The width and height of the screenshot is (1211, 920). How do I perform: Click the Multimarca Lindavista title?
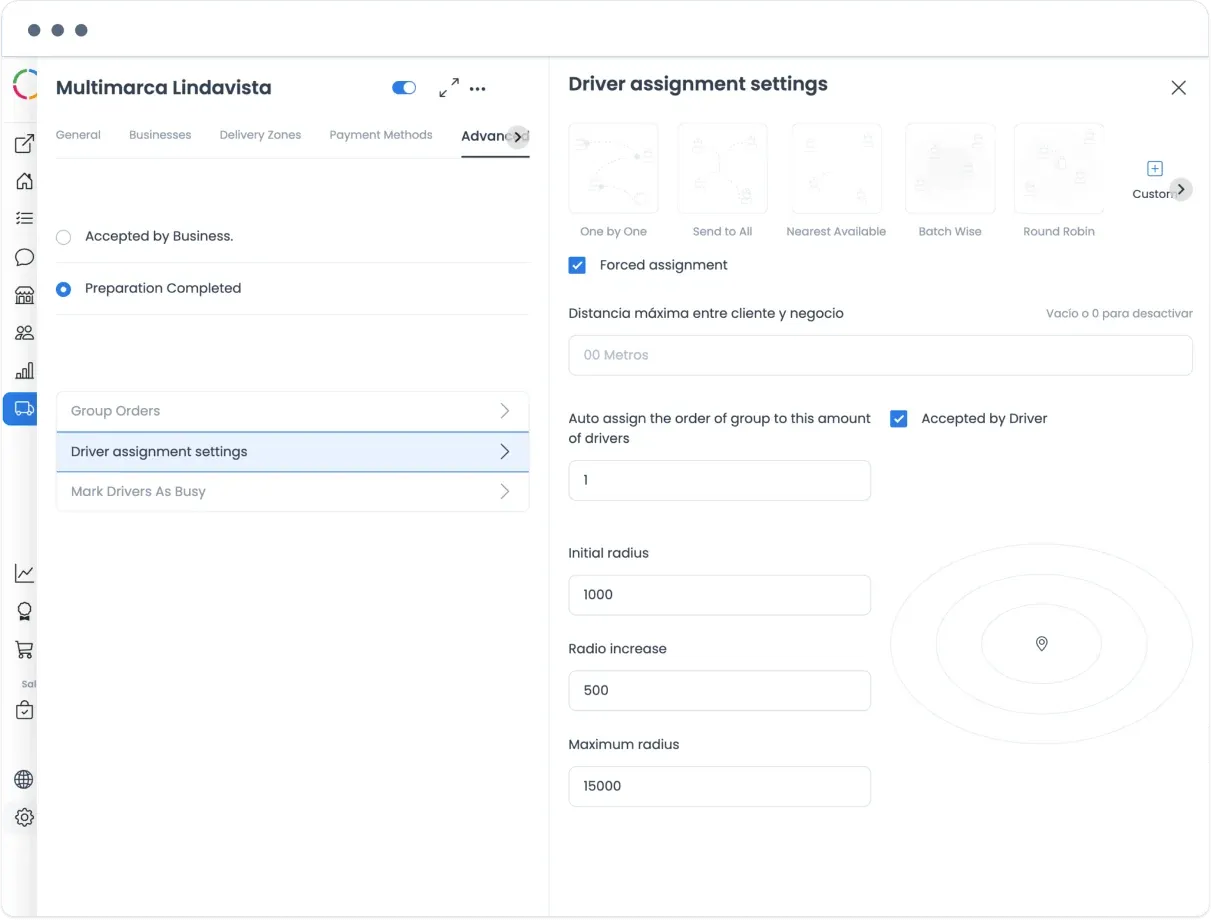coord(164,88)
